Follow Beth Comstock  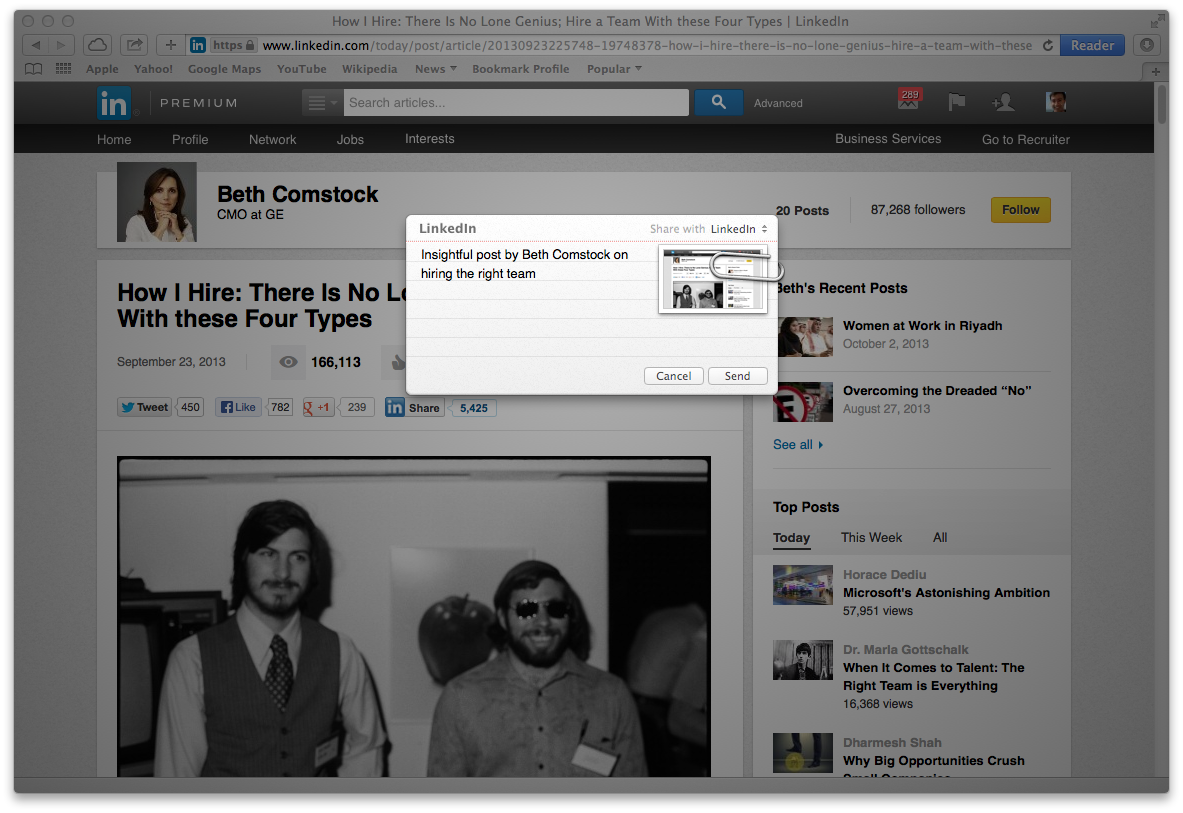coord(1020,210)
